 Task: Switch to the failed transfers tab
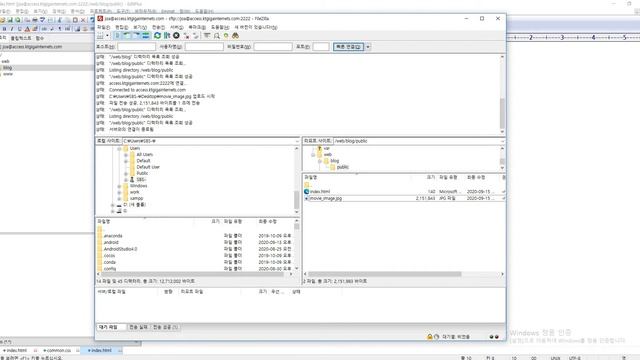point(138,327)
